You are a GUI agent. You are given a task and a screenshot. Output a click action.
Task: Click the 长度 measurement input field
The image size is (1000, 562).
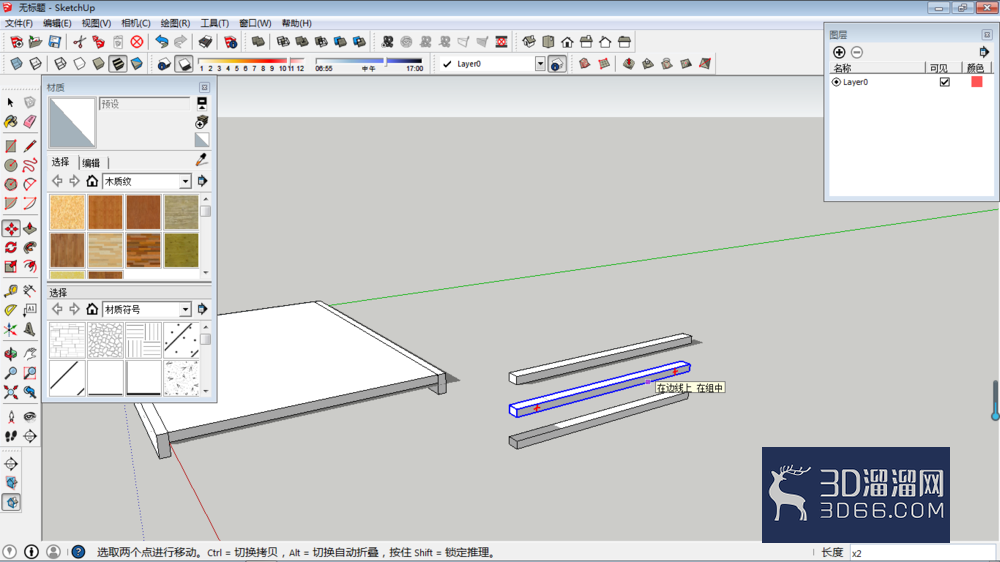click(922, 553)
